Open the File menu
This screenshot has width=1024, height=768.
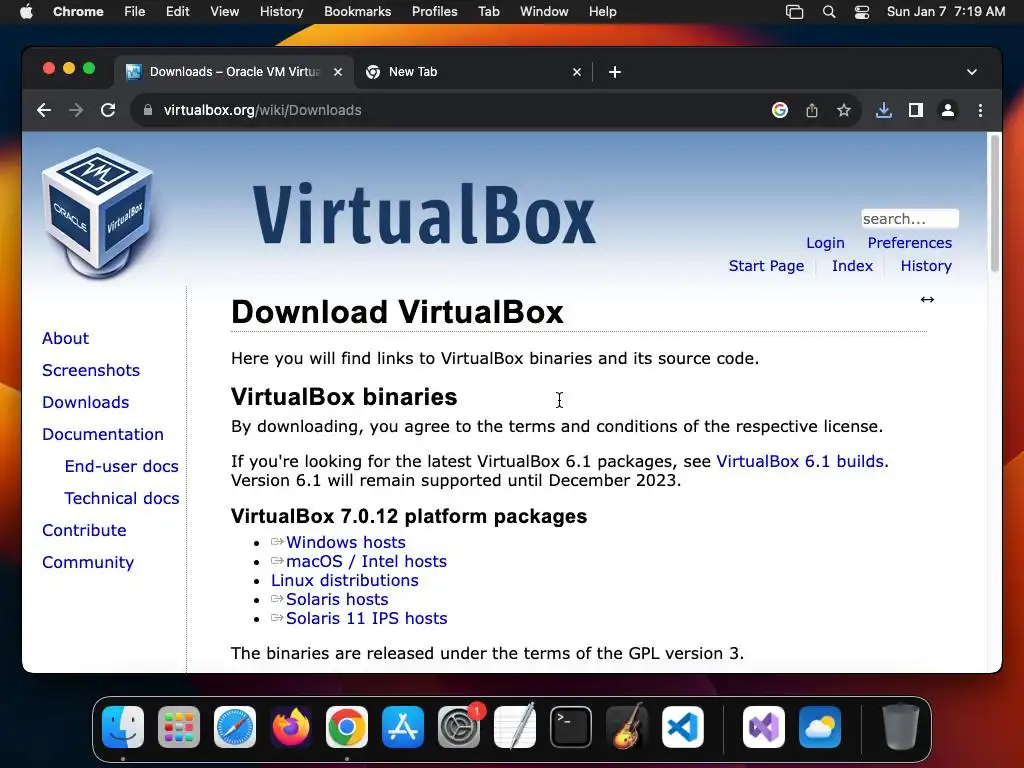(135, 12)
